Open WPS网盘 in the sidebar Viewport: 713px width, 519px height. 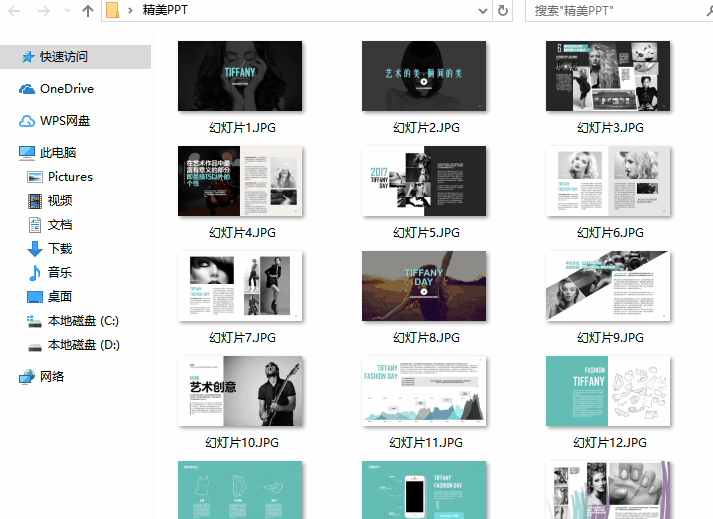(65, 121)
